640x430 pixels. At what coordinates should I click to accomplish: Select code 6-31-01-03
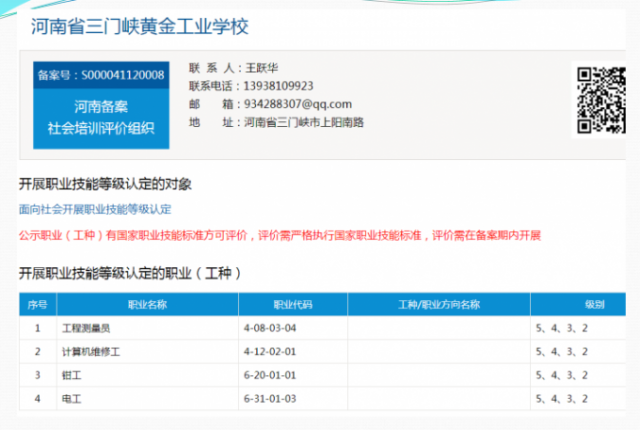pyautogui.click(x=270, y=399)
